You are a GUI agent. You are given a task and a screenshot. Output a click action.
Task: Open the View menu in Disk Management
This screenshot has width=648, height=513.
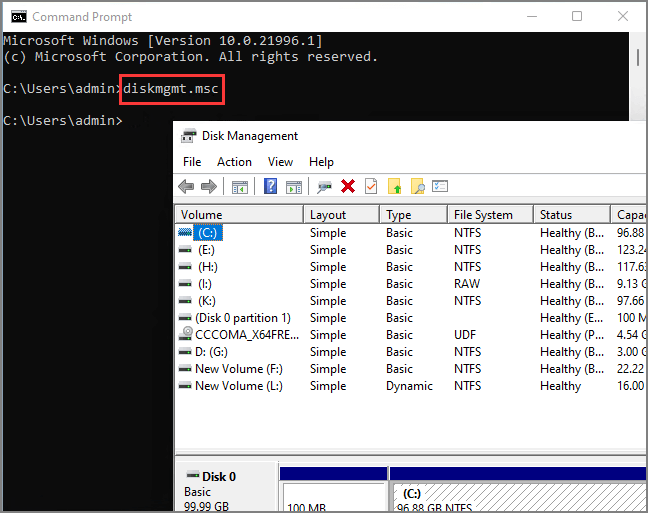[x=280, y=162]
